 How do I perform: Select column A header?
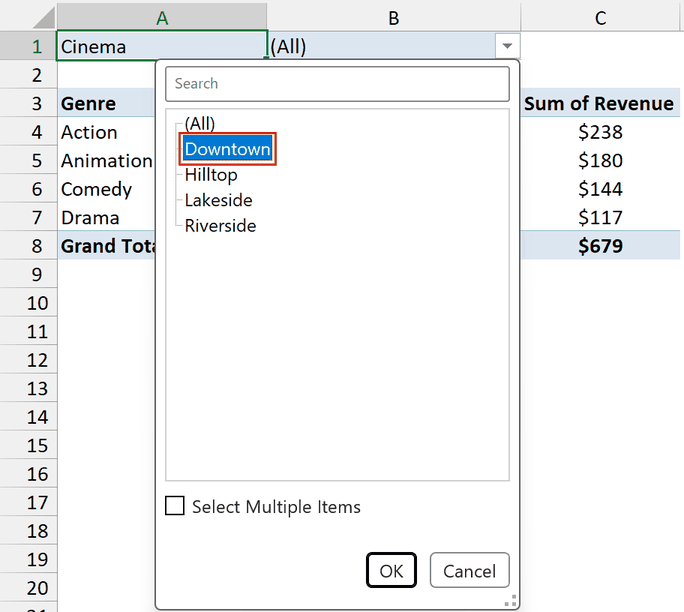click(x=162, y=17)
